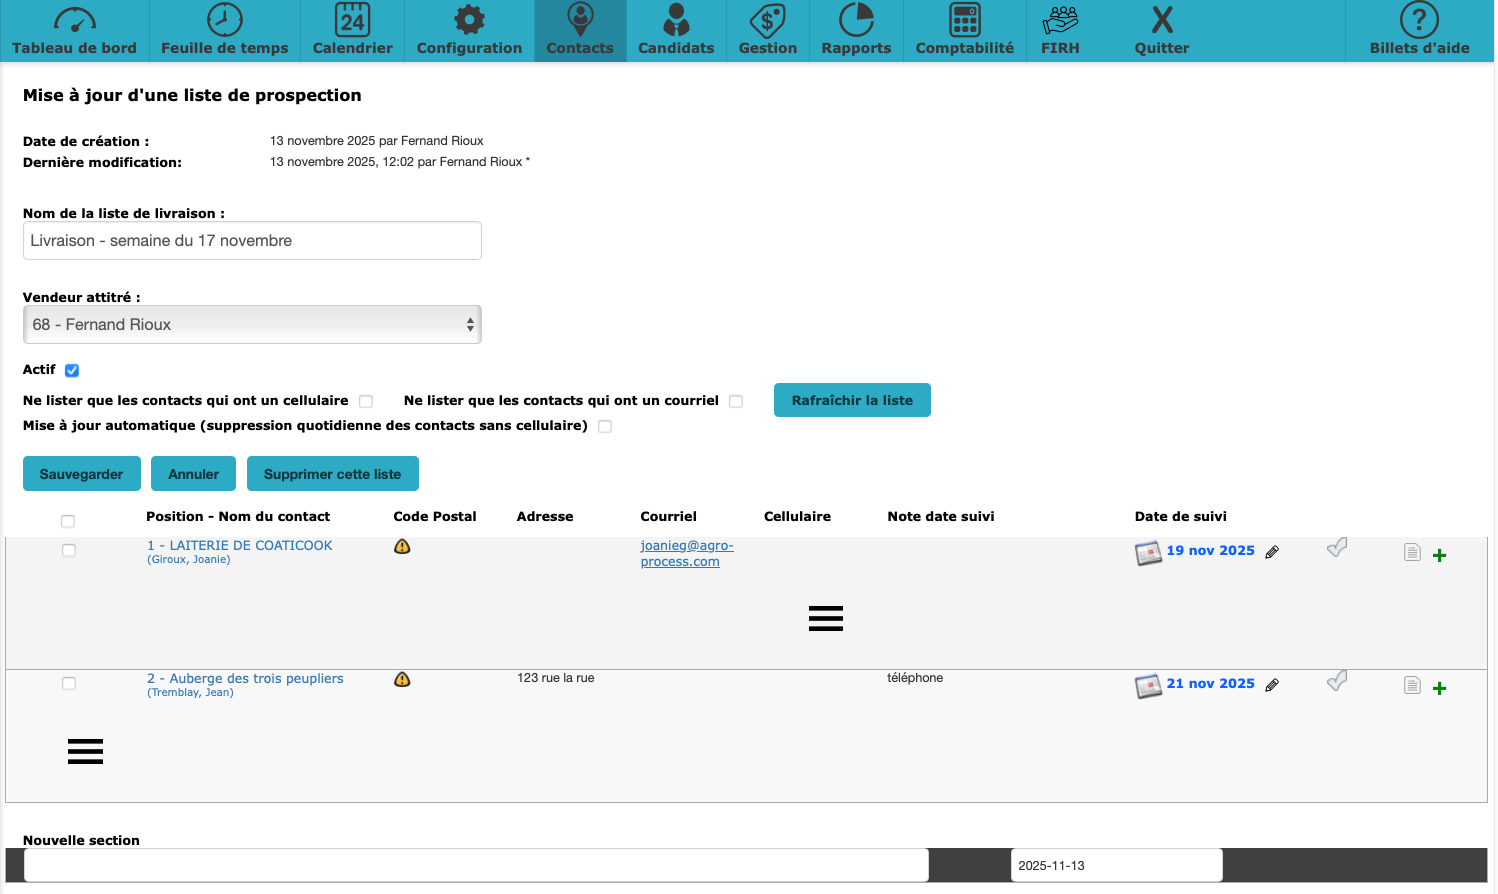Viewport: 1498px width, 894px height.
Task: Click the calendar icon for LAITERIE DE COATICOOK
Action: click(1148, 553)
